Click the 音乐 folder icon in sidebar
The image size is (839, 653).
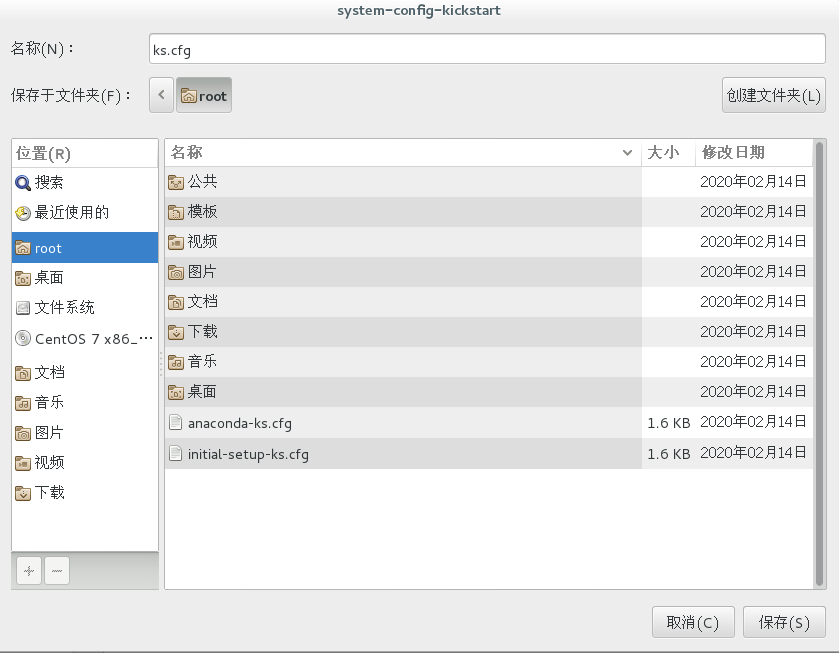pos(23,403)
